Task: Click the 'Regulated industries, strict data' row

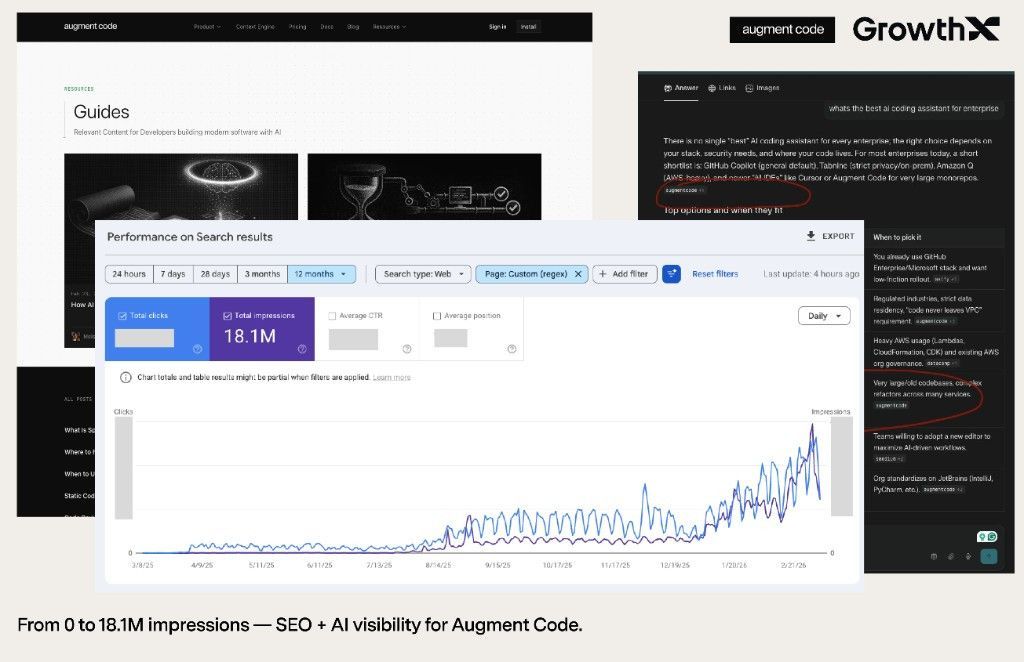Action: (934, 310)
